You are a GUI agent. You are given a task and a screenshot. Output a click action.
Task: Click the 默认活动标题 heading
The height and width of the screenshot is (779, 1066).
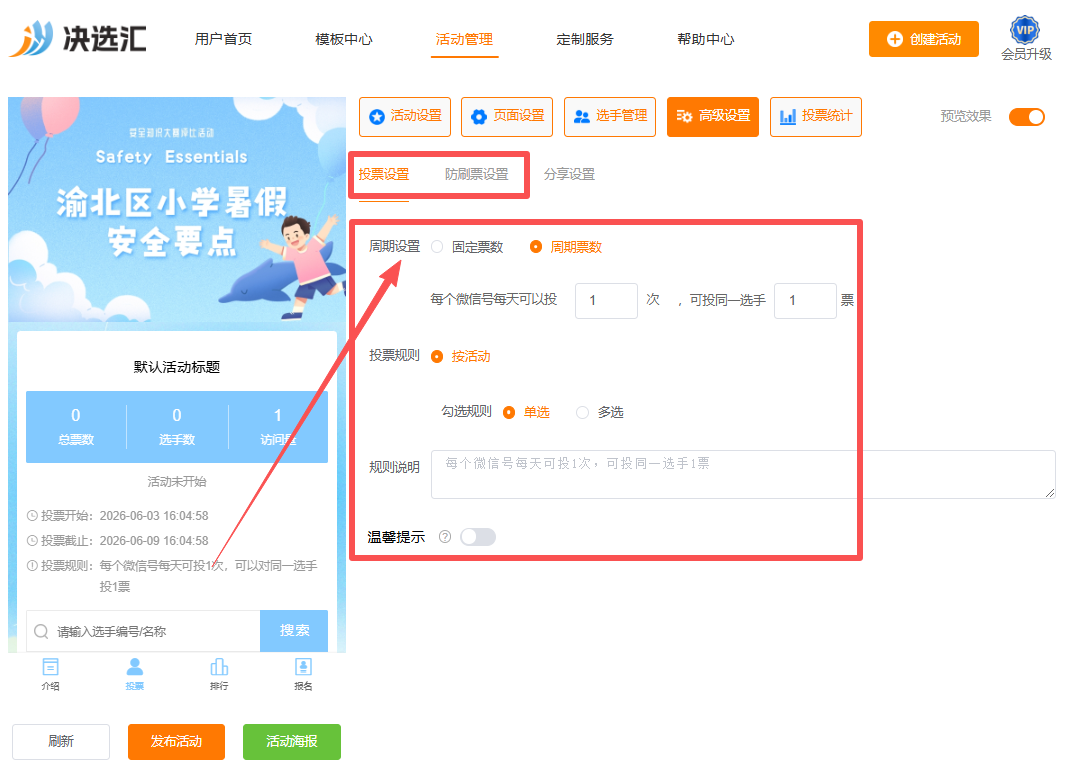coord(177,367)
